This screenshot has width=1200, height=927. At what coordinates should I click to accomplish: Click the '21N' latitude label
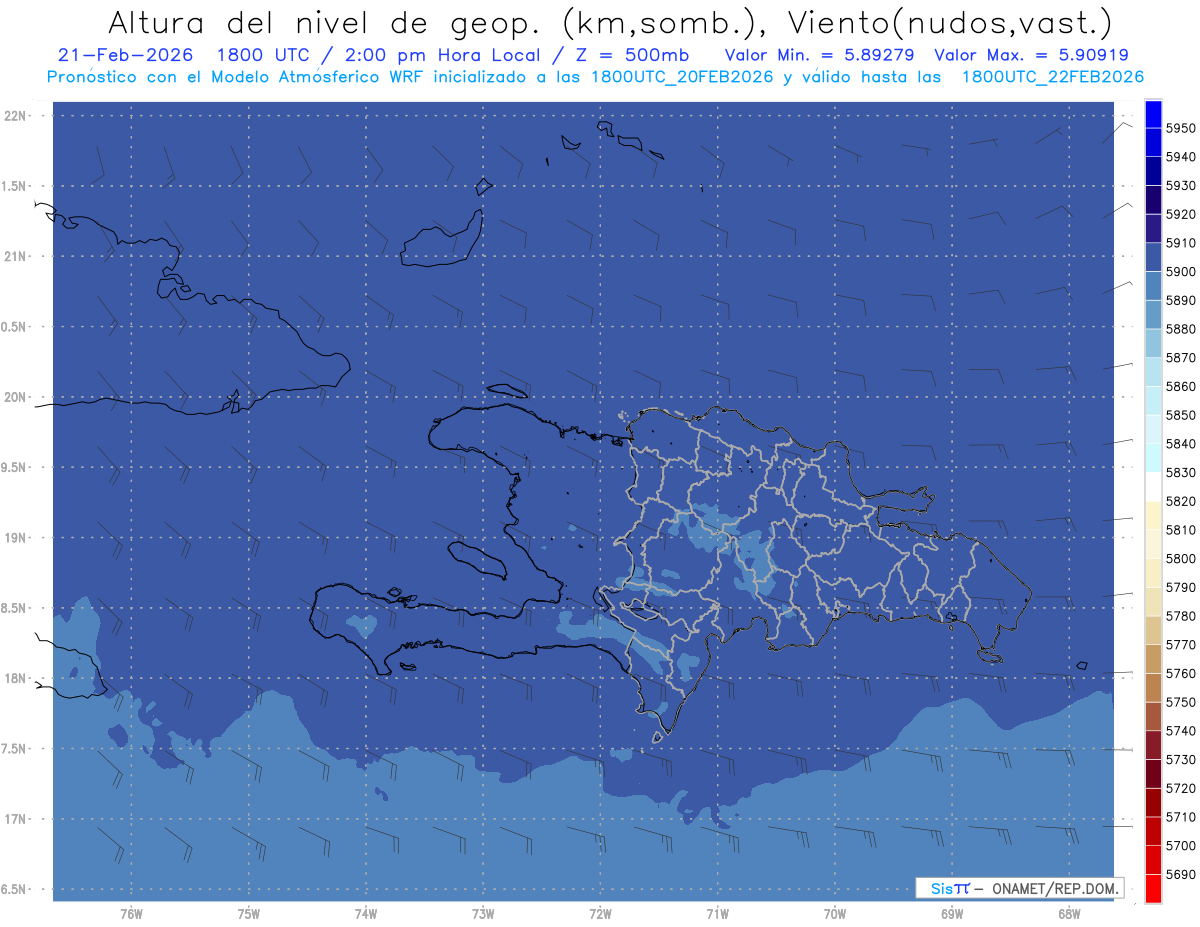click(x=17, y=257)
